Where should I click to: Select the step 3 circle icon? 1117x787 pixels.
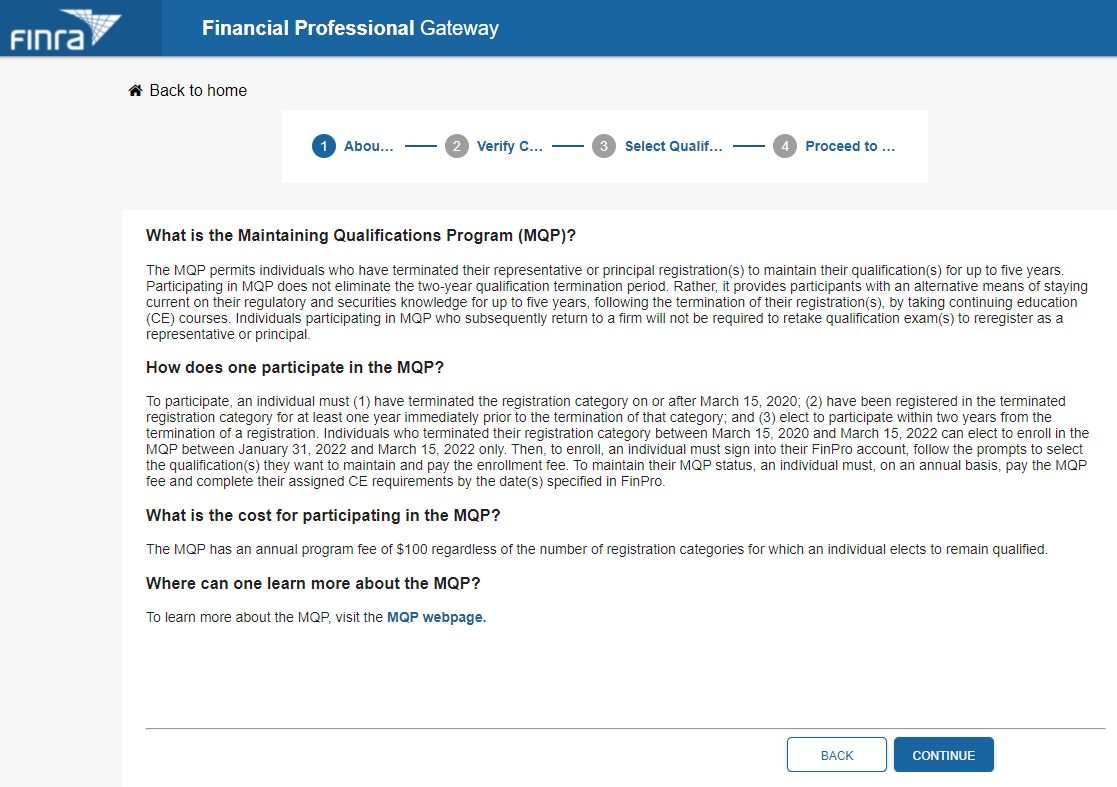pos(603,146)
